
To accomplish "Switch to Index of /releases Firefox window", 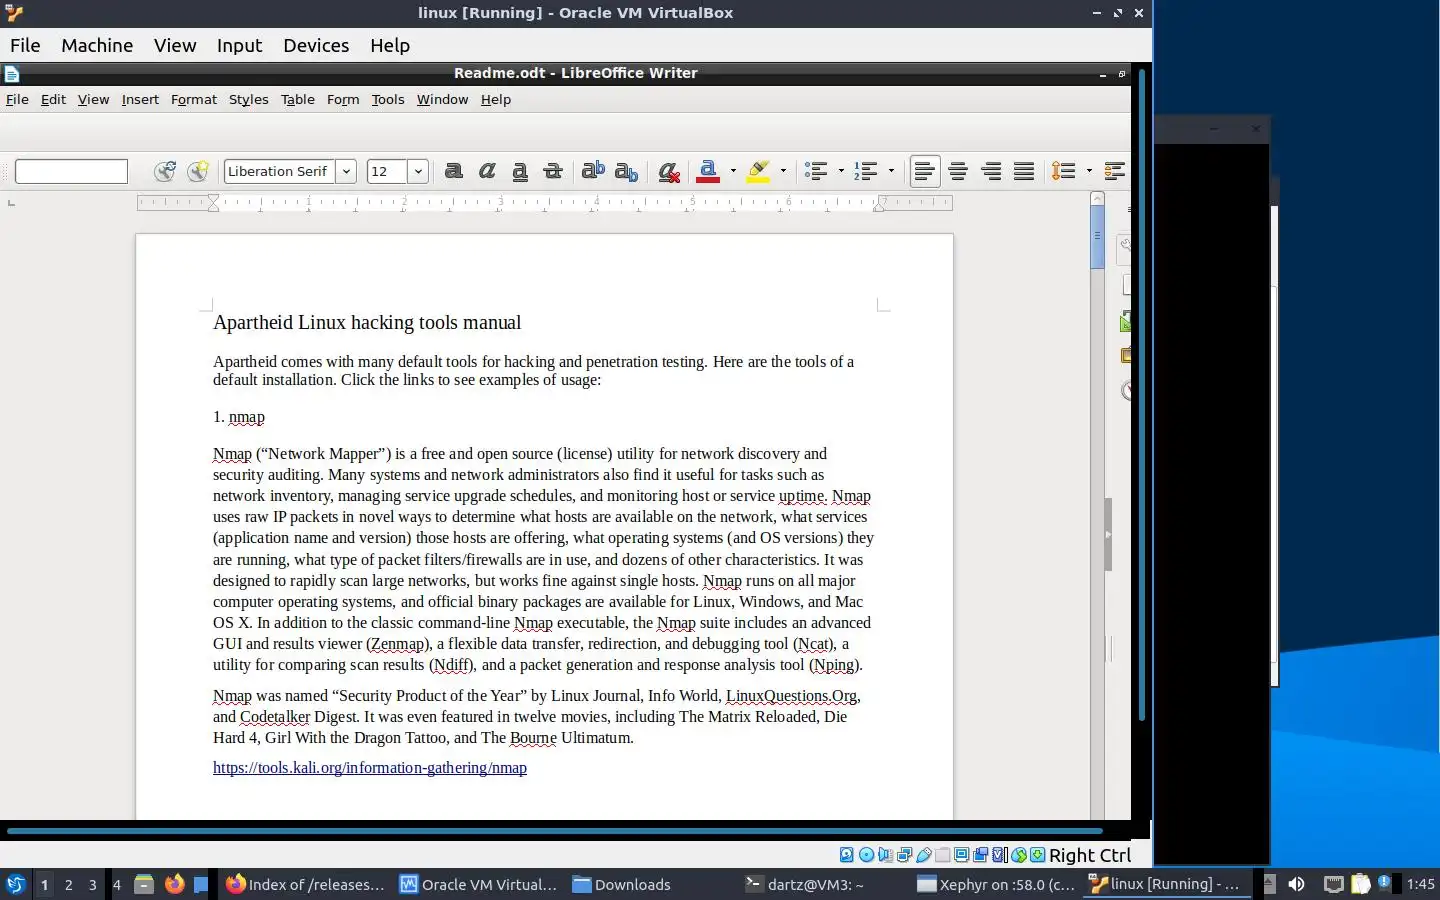I will (x=305, y=884).
